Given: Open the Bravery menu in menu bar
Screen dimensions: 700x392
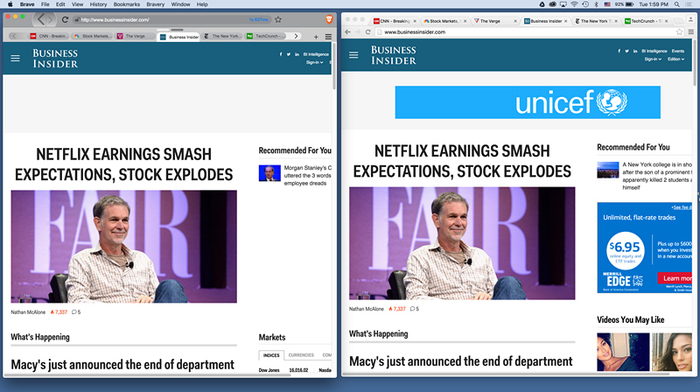Looking at the screenshot, I should [155, 4].
